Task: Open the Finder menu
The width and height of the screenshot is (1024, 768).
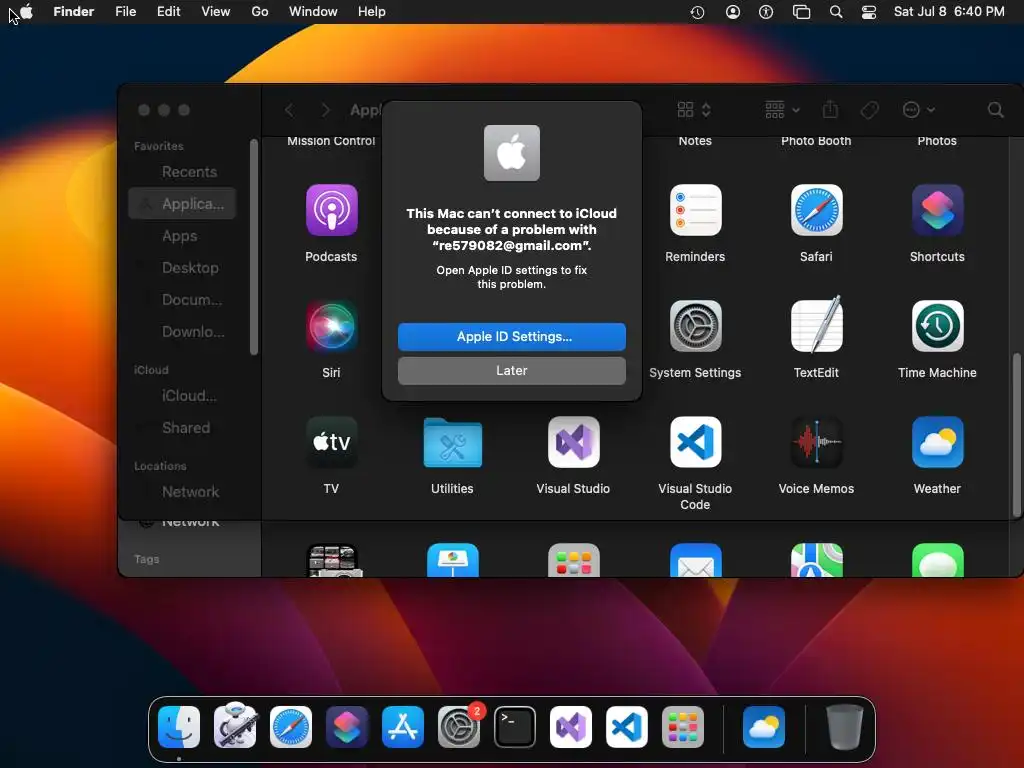Action: pyautogui.click(x=74, y=12)
